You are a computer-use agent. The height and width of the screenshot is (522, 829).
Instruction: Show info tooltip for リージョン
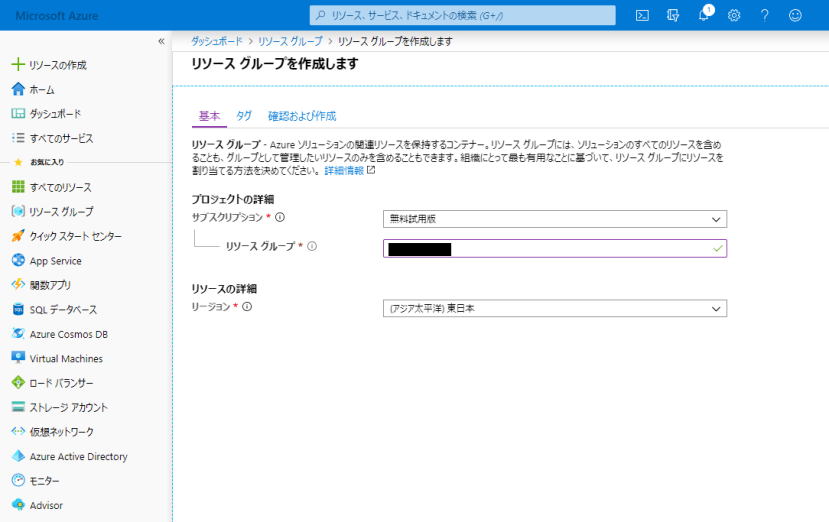(x=247, y=306)
